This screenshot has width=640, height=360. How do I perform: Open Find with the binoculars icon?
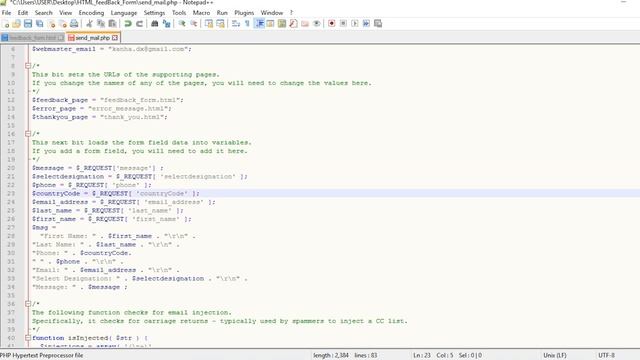[x=155, y=24]
